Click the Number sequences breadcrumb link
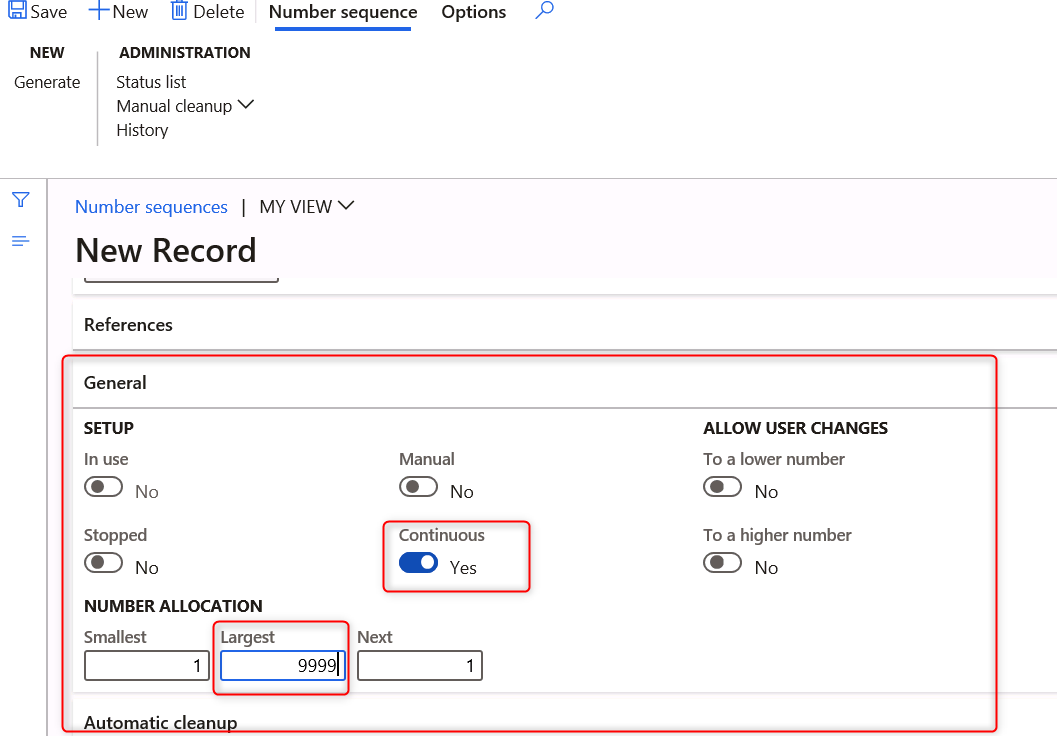Image resolution: width=1057 pixels, height=736 pixels. click(151, 206)
